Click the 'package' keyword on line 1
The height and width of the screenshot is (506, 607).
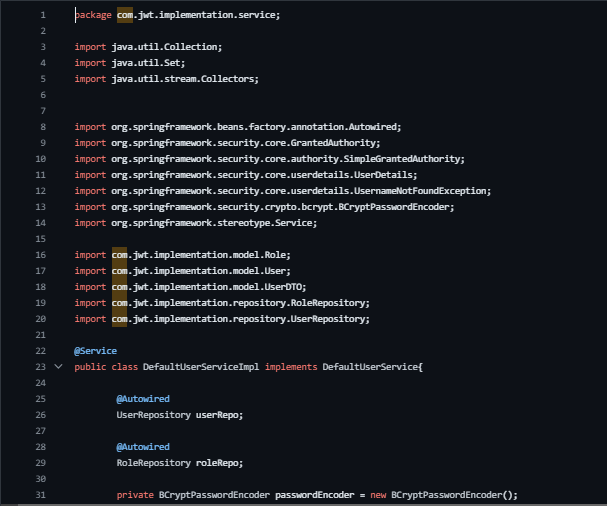click(x=93, y=15)
